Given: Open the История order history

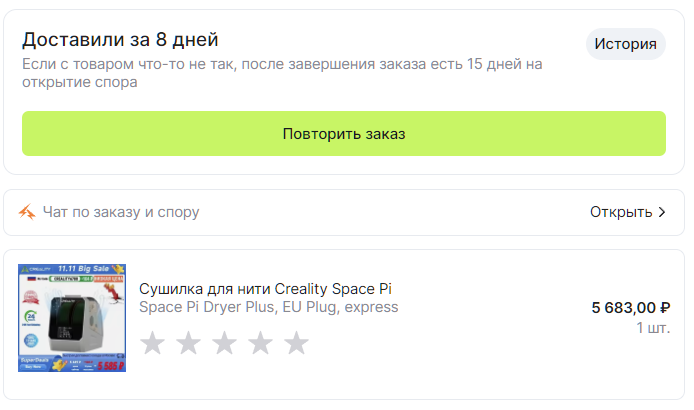Looking at the screenshot, I should [625, 44].
